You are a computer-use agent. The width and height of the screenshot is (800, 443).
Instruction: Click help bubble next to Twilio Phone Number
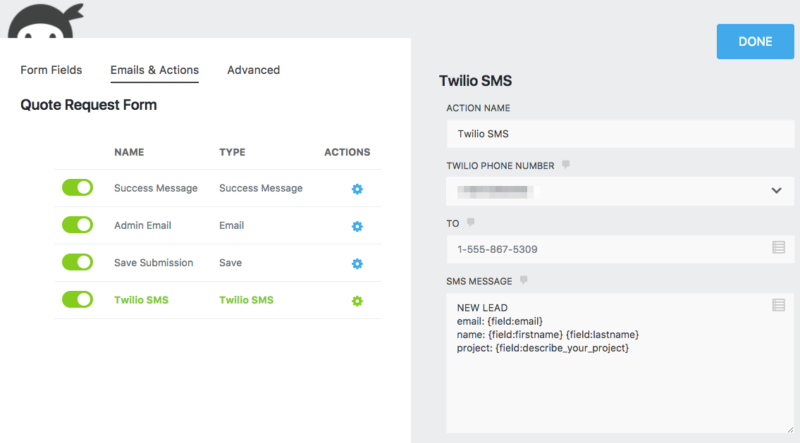566,164
